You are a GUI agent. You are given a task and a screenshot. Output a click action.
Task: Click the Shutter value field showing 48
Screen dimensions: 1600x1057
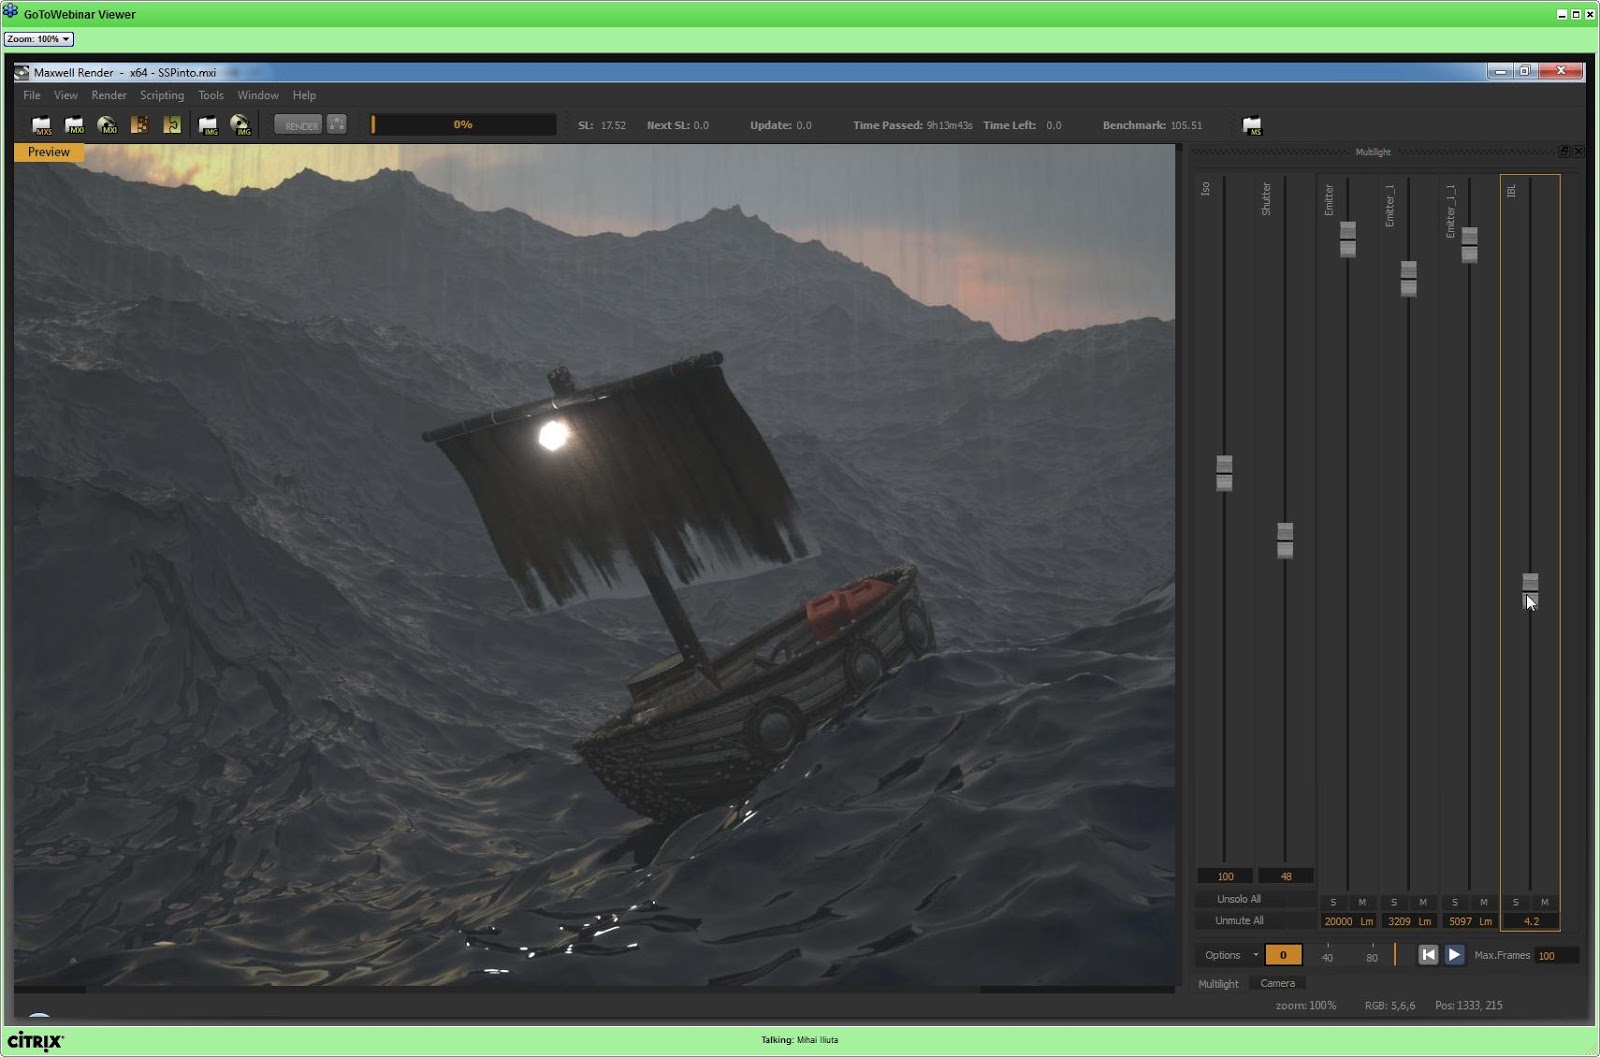[x=1286, y=876]
